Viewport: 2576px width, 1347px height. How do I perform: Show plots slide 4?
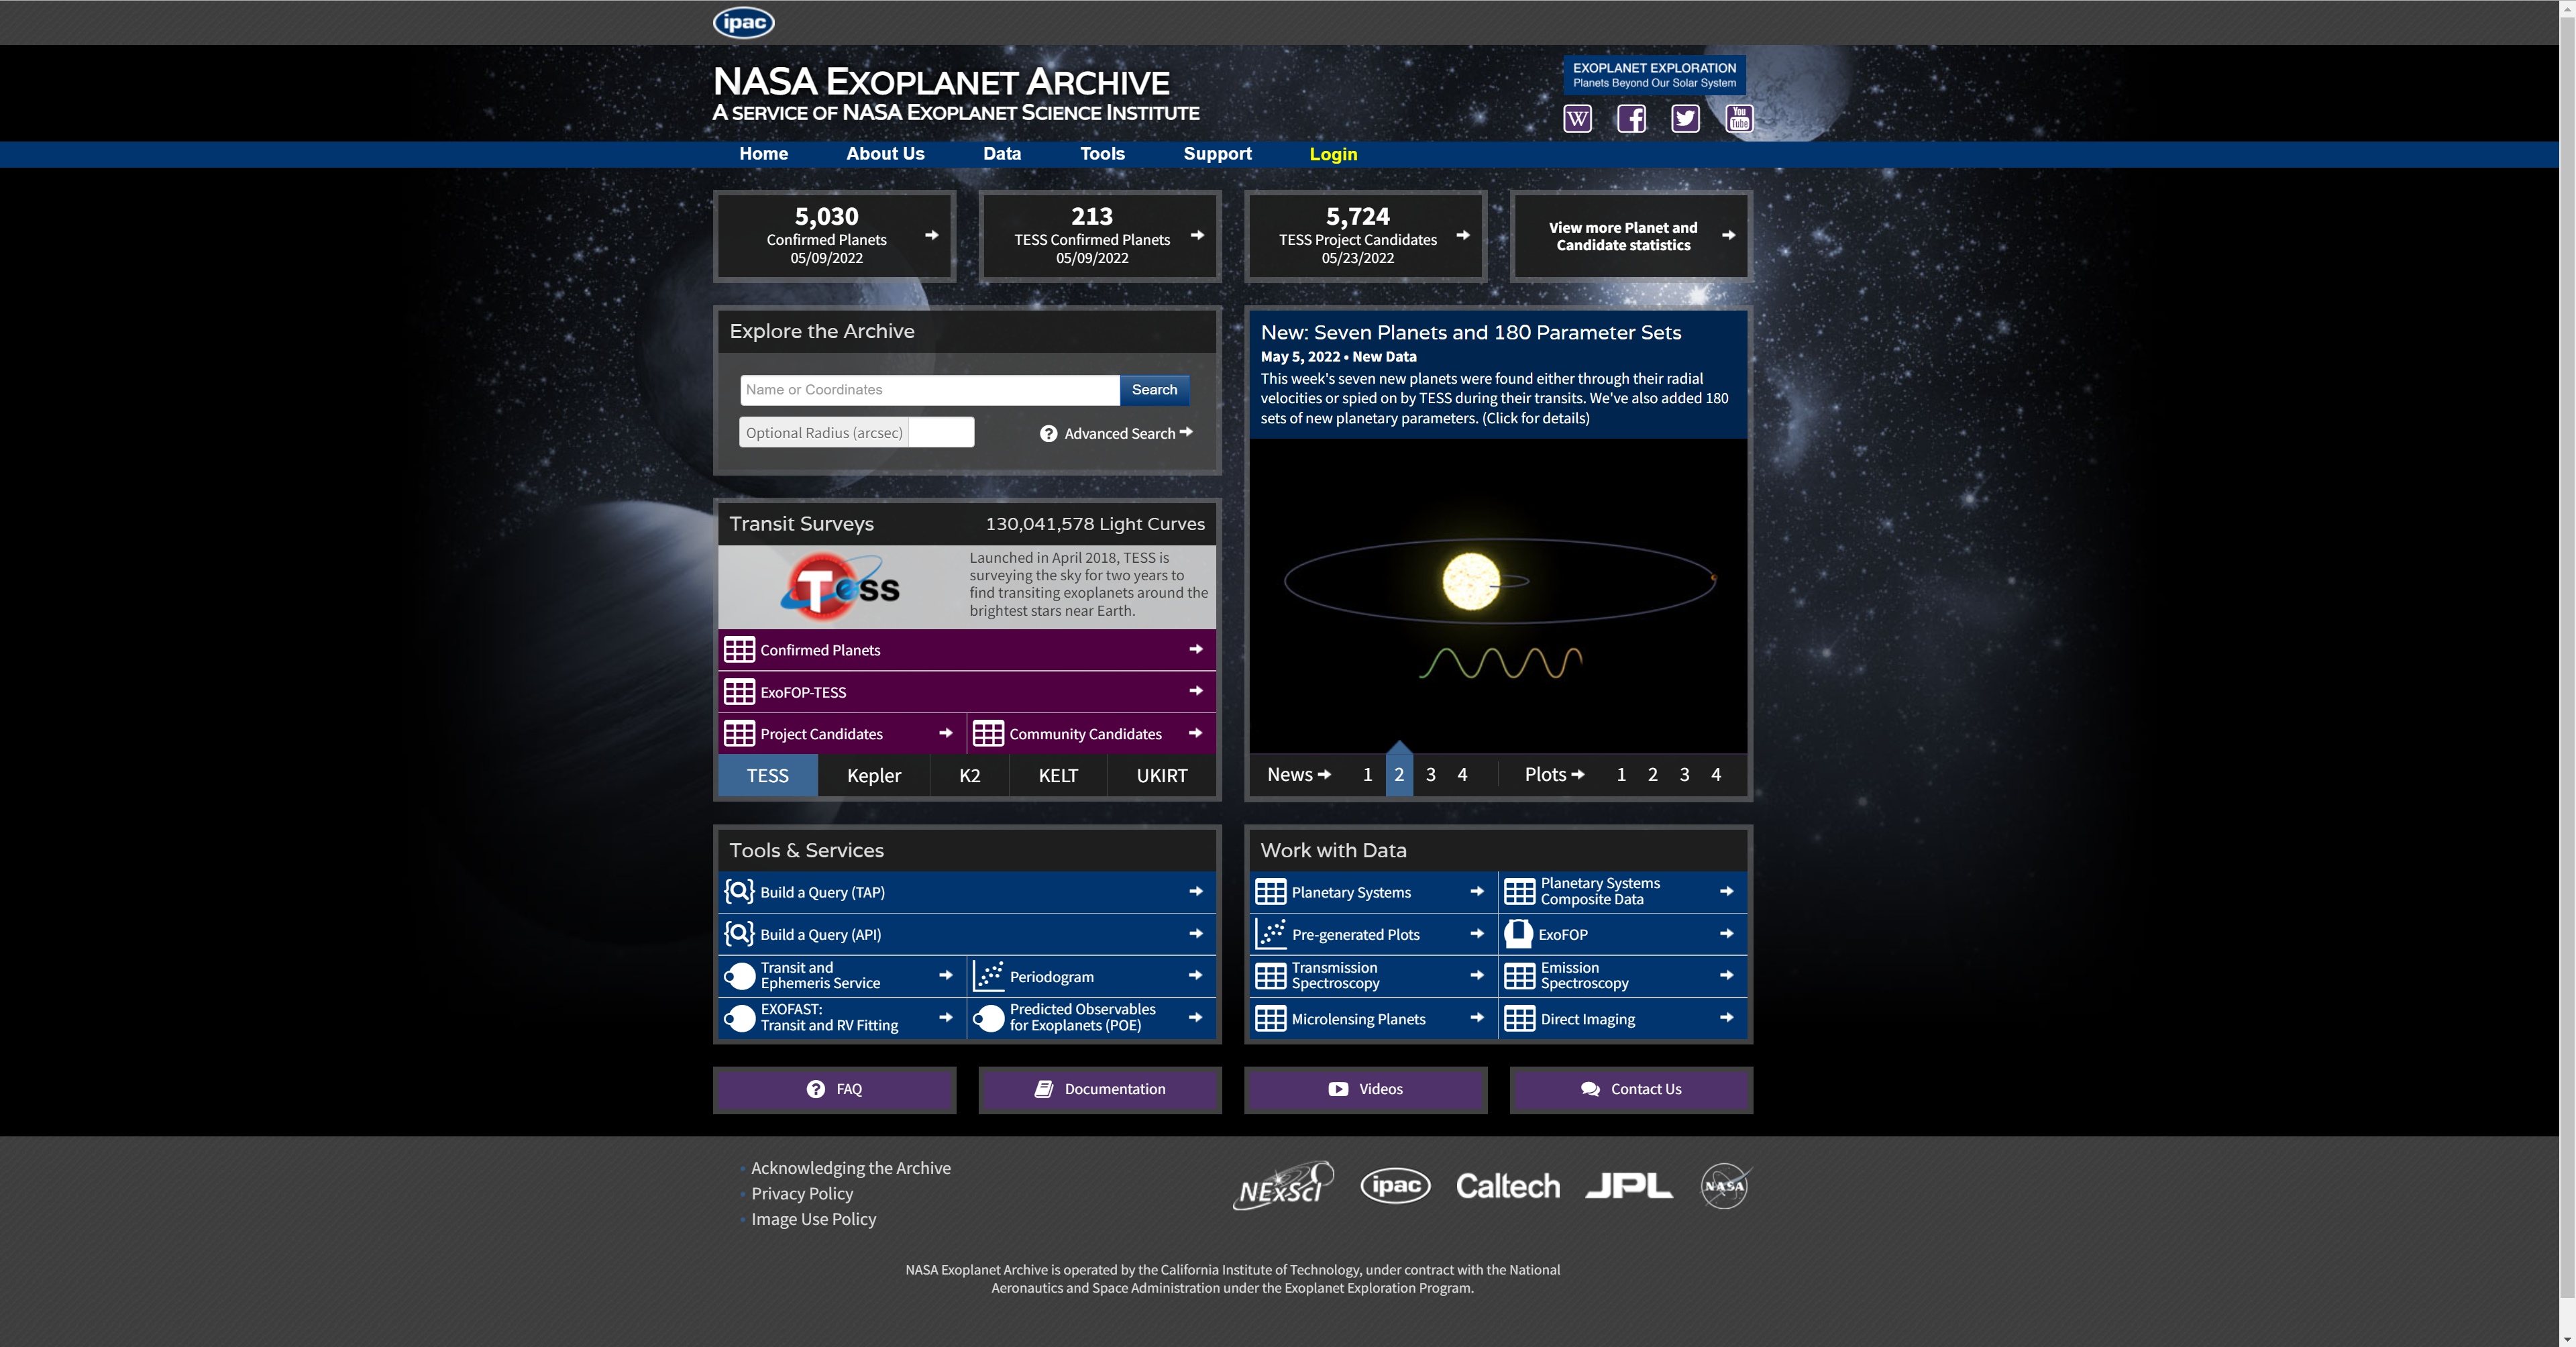point(1715,774)
